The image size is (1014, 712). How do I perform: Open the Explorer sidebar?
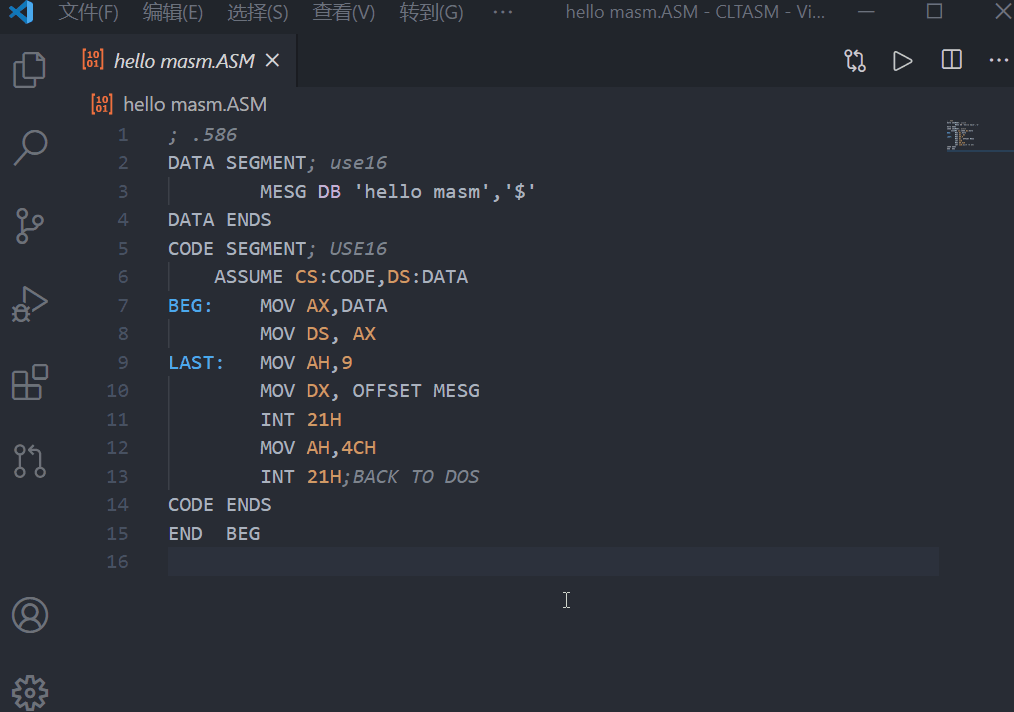[x=29, y=69]
